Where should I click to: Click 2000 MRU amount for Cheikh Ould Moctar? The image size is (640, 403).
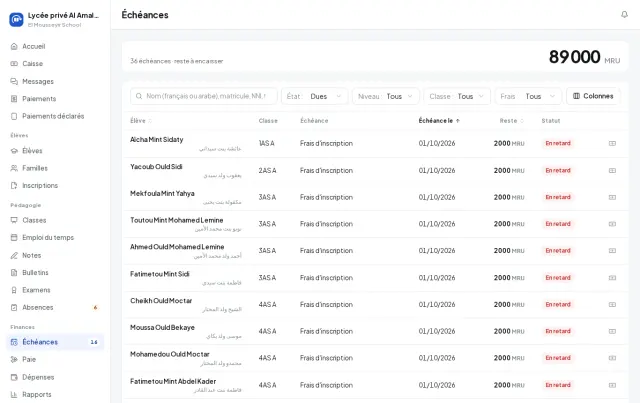coord(509,305)
